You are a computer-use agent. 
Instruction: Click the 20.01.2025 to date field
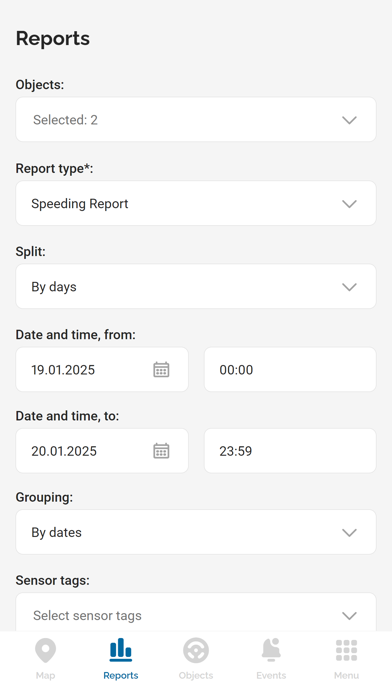(x=102, y=451)
